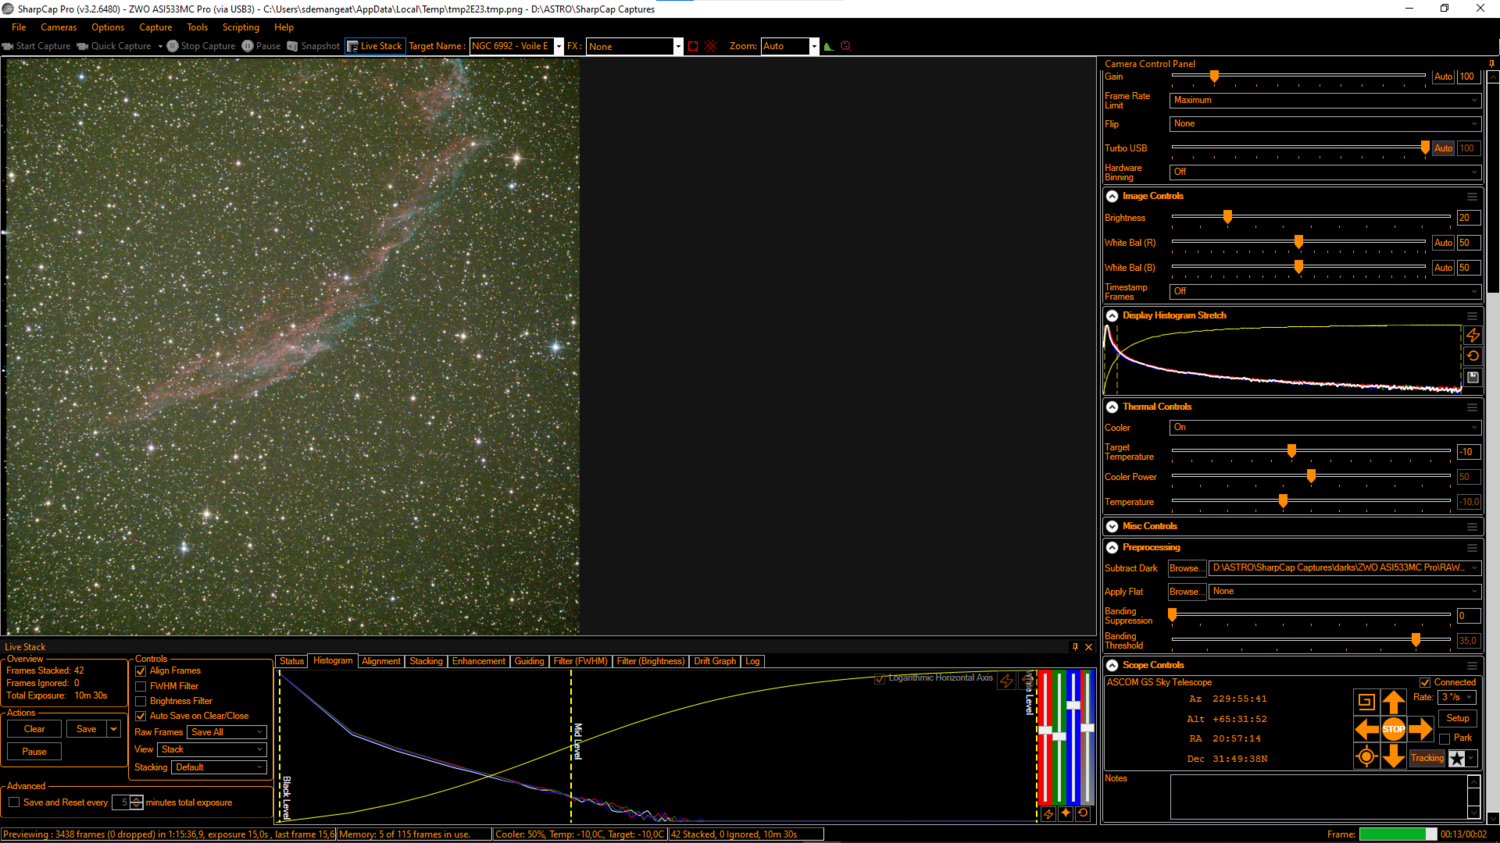Uncheck Align Frames in Live Stack controls
This screenshot has height=843, width=1500.
point(140,671)
